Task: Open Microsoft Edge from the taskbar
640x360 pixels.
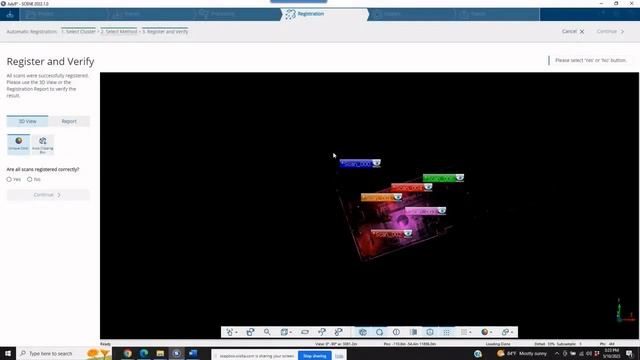Action: (144, 353)
